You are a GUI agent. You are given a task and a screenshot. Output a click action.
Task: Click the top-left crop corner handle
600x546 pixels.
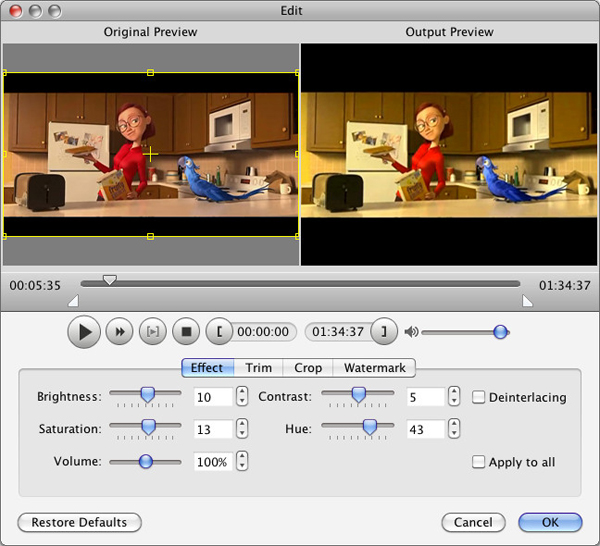[x=5, y=73]
